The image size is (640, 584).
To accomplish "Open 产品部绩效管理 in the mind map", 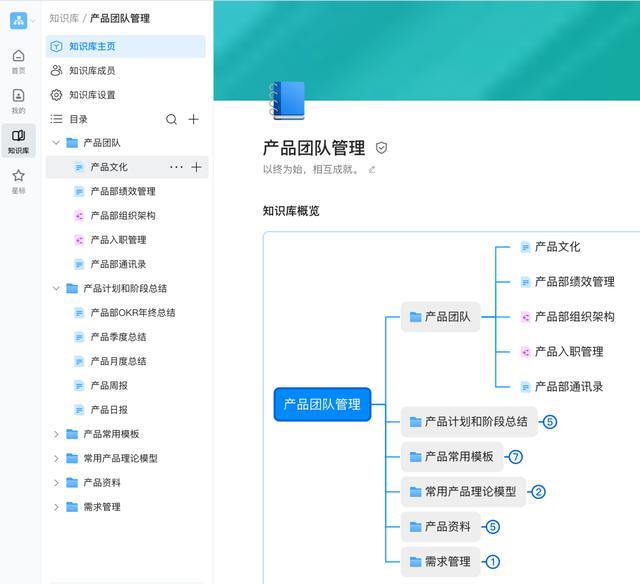I will tap(573, 282).
